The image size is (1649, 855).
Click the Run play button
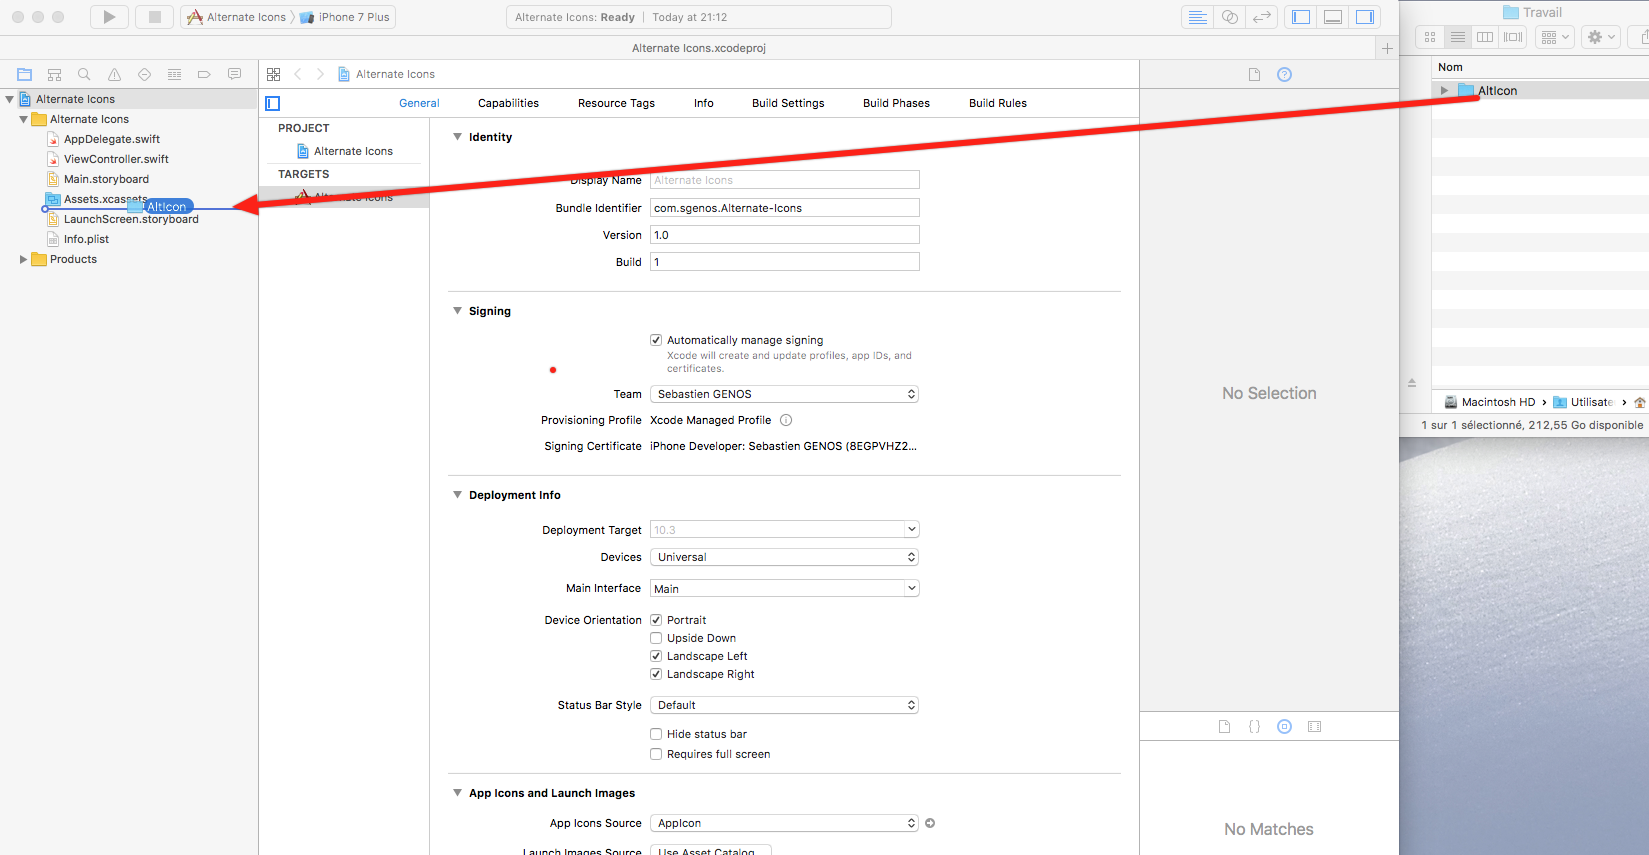[x=109, y=17]
